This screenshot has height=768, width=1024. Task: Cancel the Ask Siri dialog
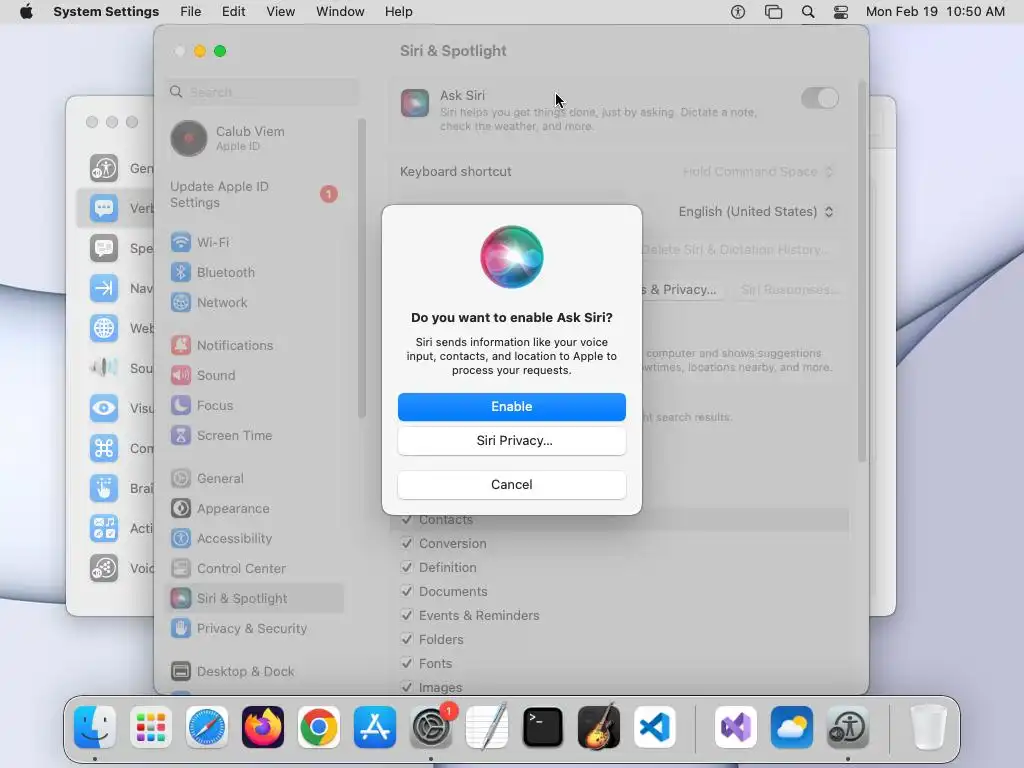(511, 485)
